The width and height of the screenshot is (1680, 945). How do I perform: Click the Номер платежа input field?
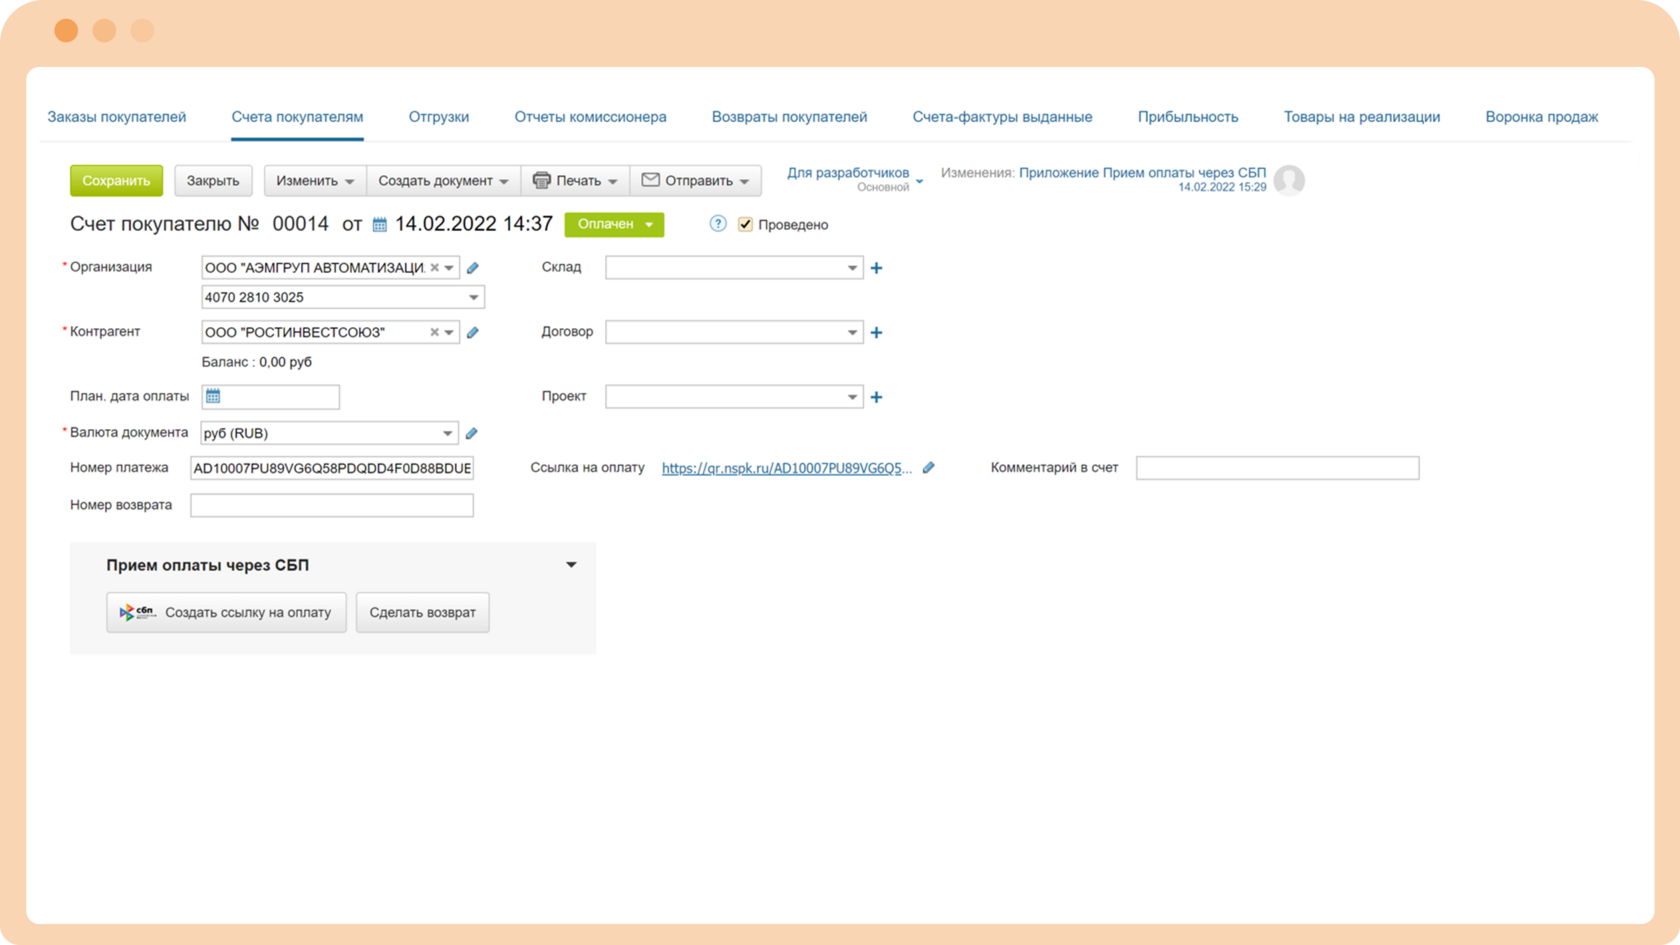tap(332, 468)
